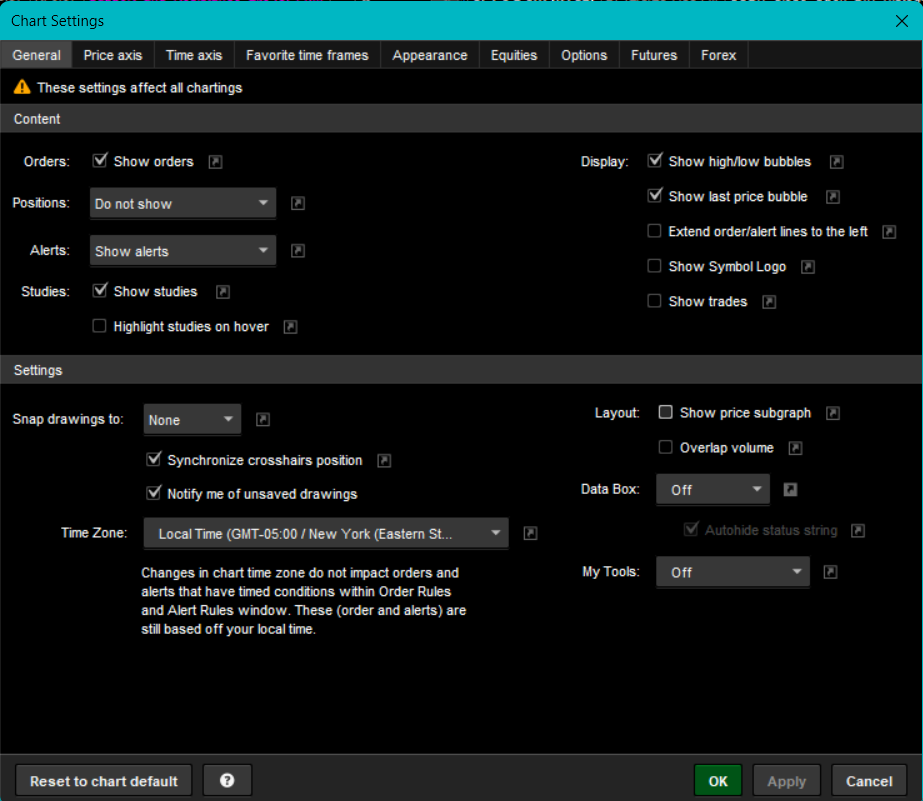Click the link icon next to Data Box dropdown
The width and height of the screenshot is (923, 801).
coord(790,490)
